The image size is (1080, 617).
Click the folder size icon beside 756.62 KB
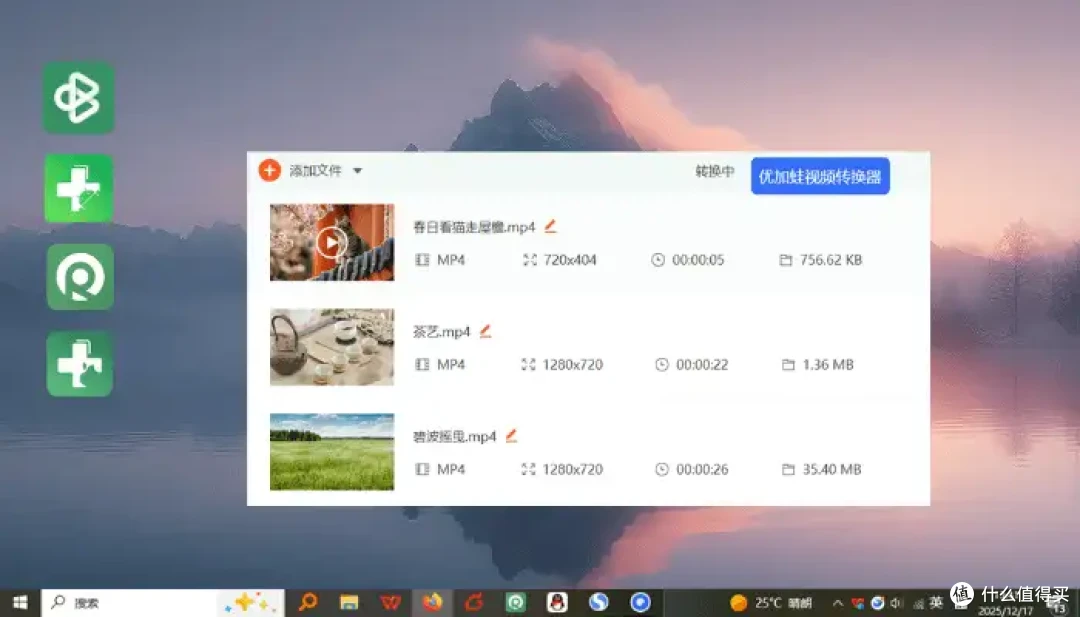click(785, 260)
